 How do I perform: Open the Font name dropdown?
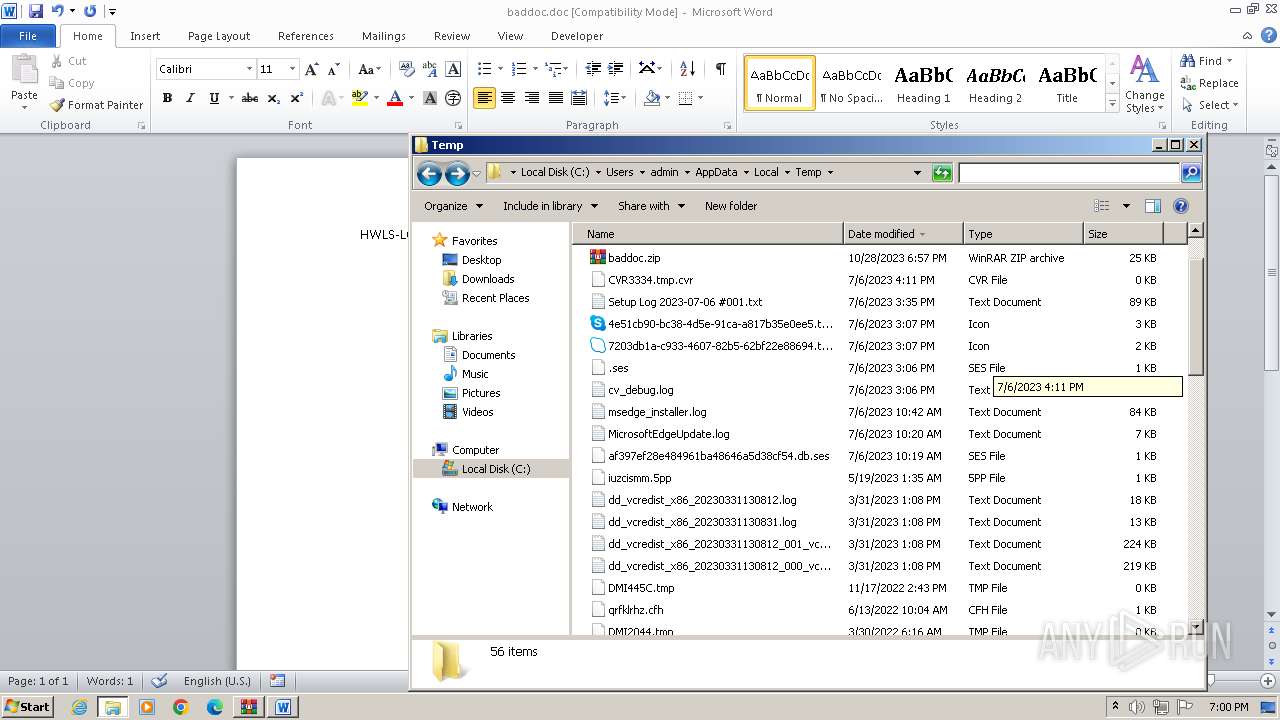click(x=249, y=69)
